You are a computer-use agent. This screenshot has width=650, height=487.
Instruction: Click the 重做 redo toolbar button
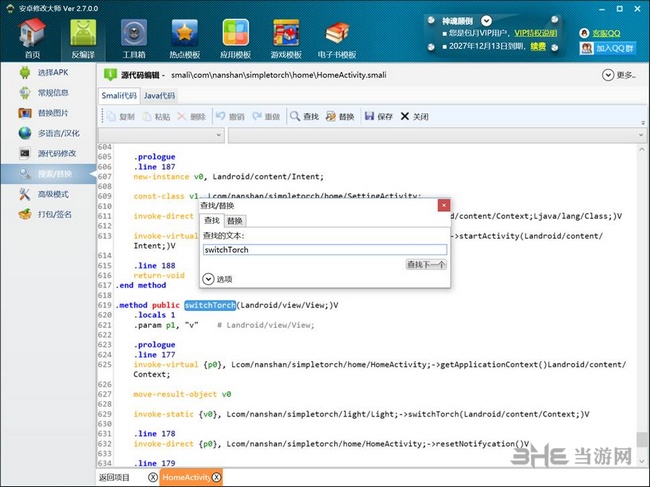tap(267, 116)
